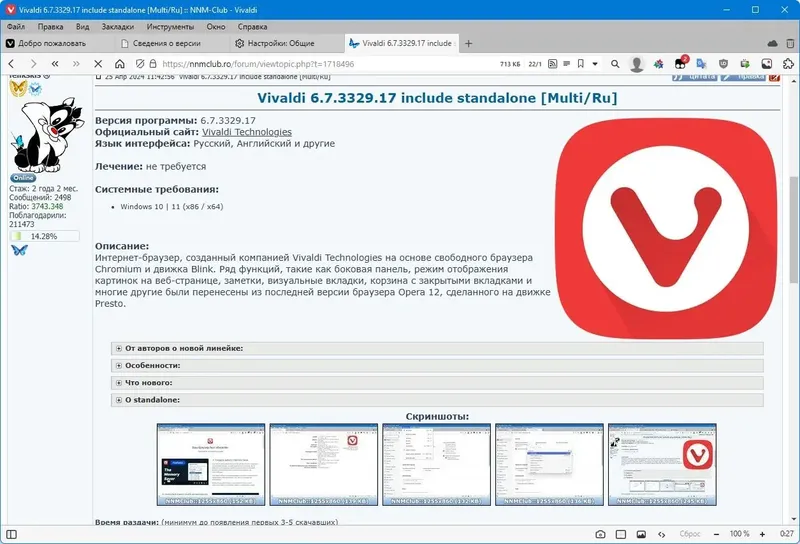This screenshot has width=800, height=544.
Task: Click the page vertical scrollbar thumb
Action: tap(794, 229)
